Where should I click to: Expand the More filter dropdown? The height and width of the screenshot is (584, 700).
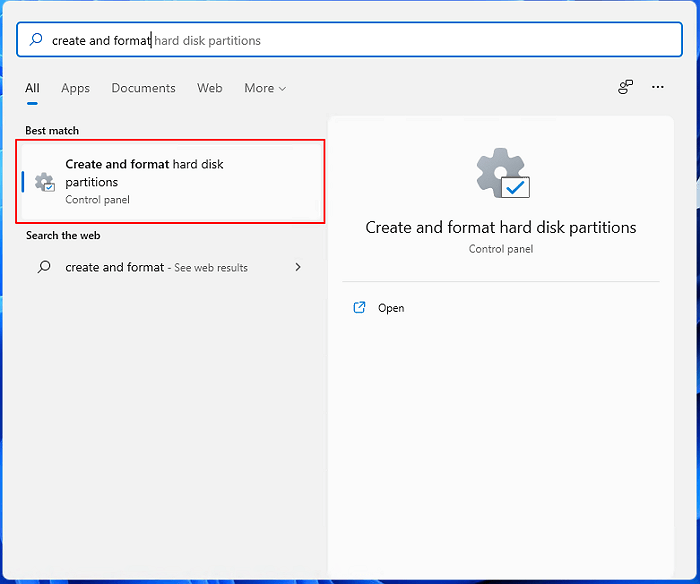pyautogui.click(x=265, y=88)
